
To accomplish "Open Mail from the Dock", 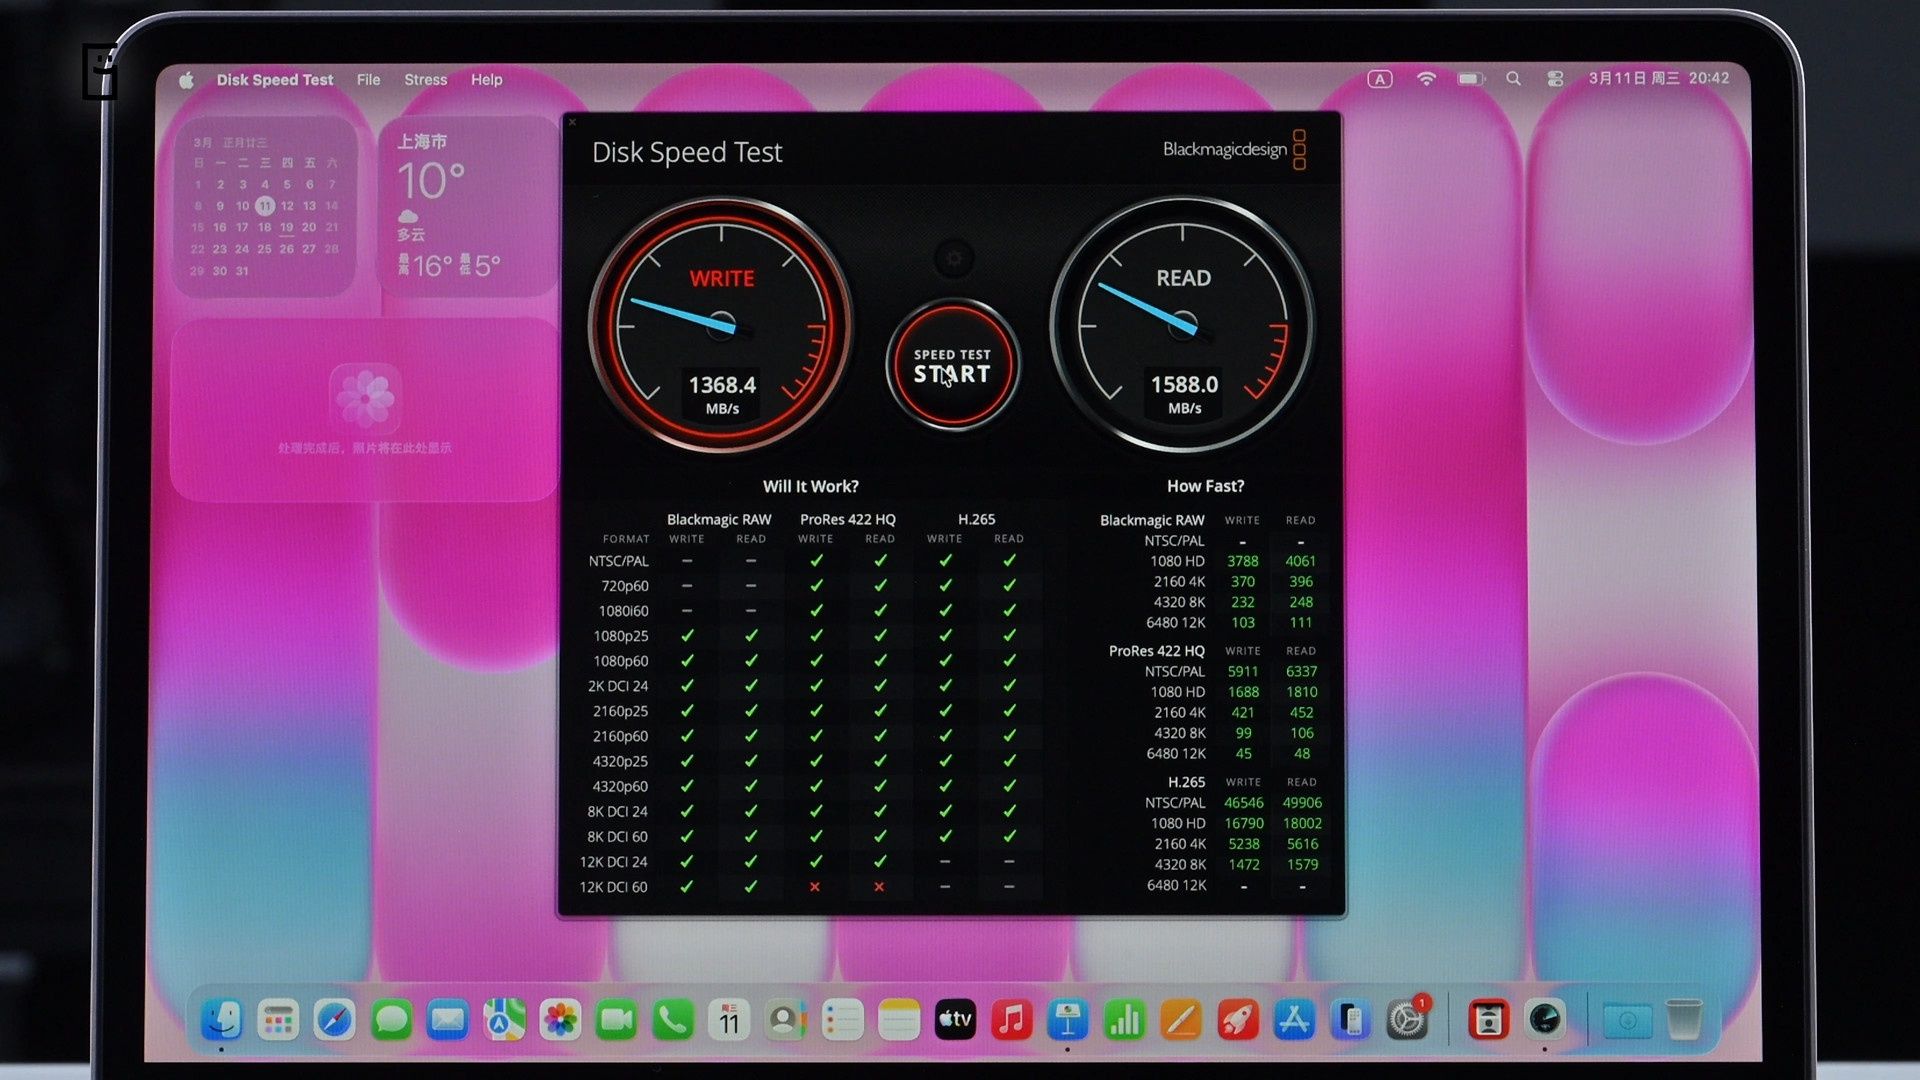I will 447,1020.
